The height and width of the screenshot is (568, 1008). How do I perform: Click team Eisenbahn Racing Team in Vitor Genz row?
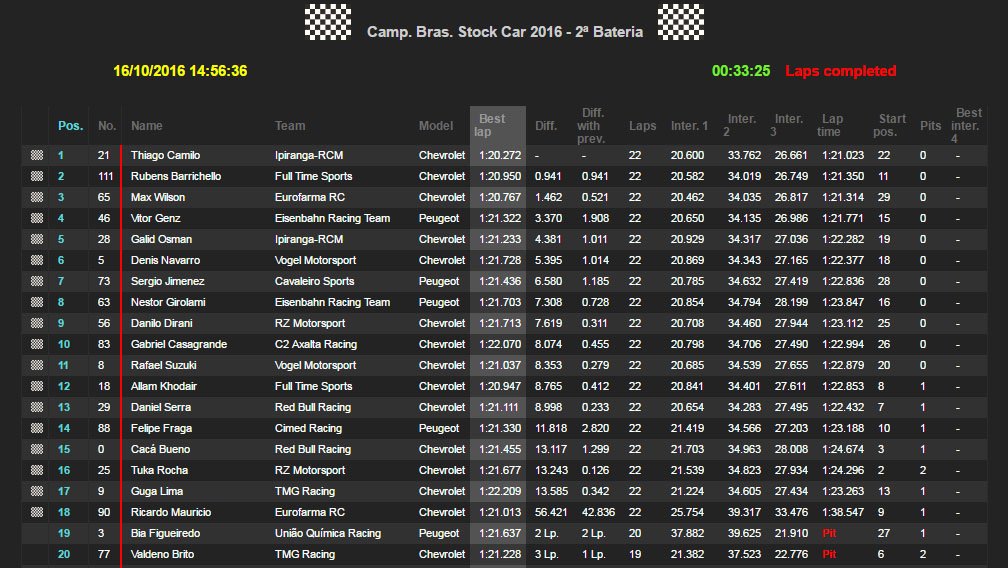coord(332,218)
